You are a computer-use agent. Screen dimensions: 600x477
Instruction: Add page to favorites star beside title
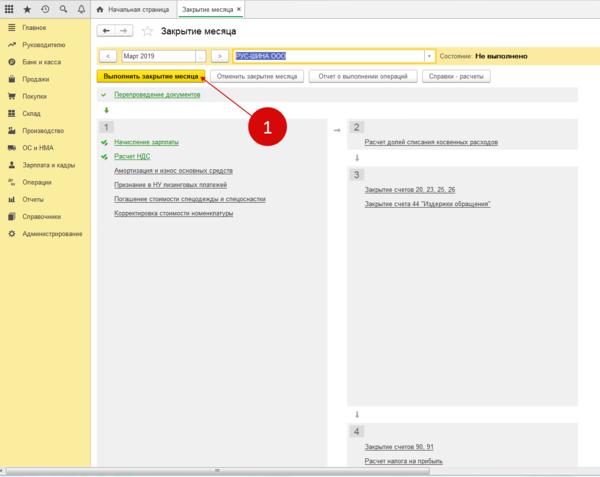point(147,31)
